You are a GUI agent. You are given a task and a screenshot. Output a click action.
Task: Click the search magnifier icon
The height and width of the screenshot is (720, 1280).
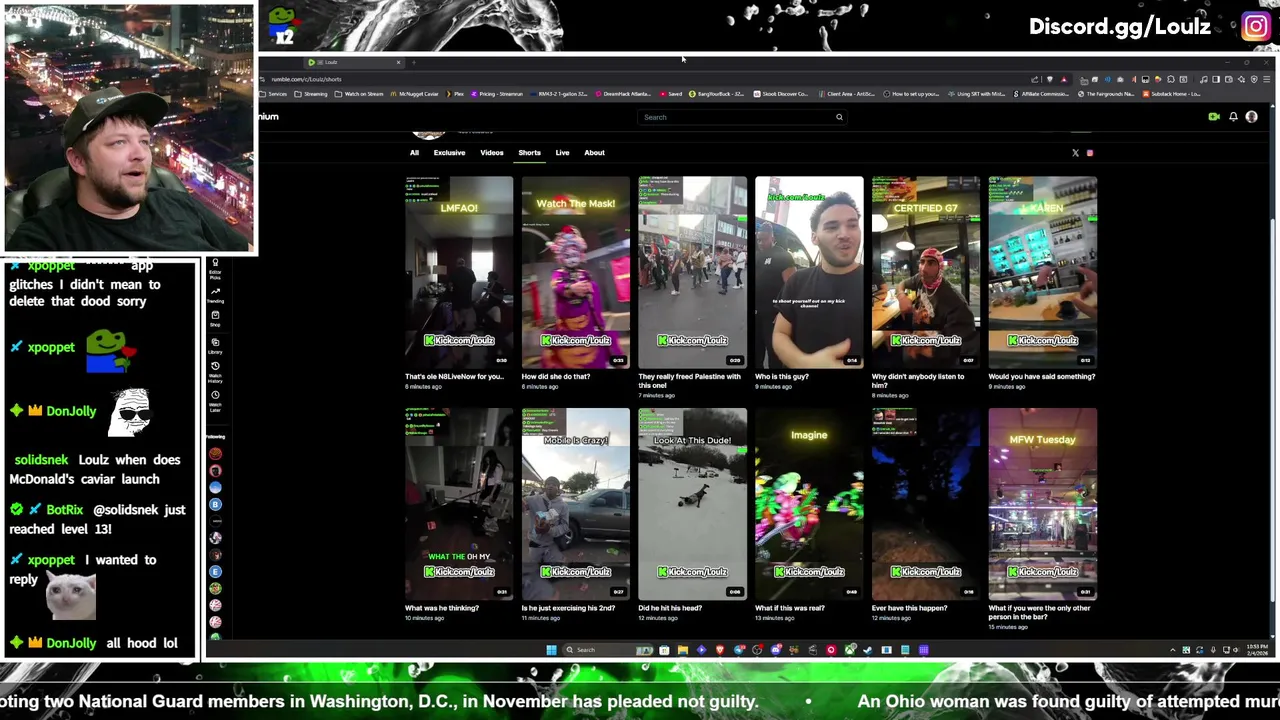tap(839, 117)
